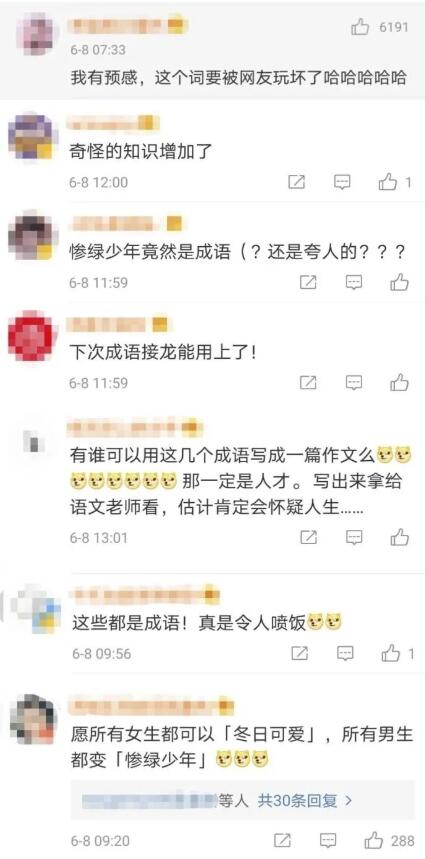Like the '惨绿少年竟然是成语' comment
The height and width of the screenshot is (859, 425).
tap(400, 282)
